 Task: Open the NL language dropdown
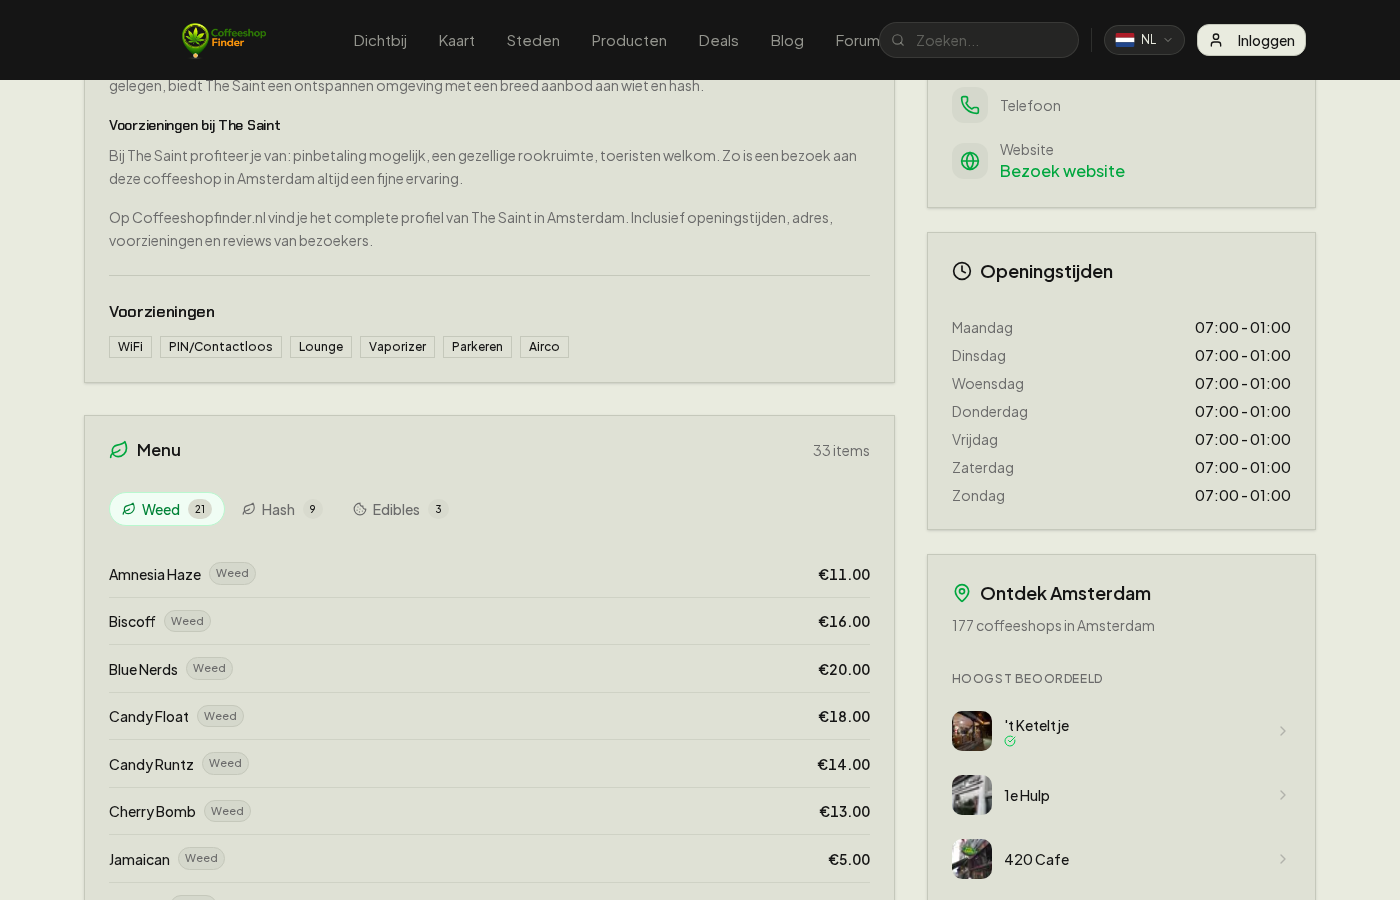(1144, 40)
